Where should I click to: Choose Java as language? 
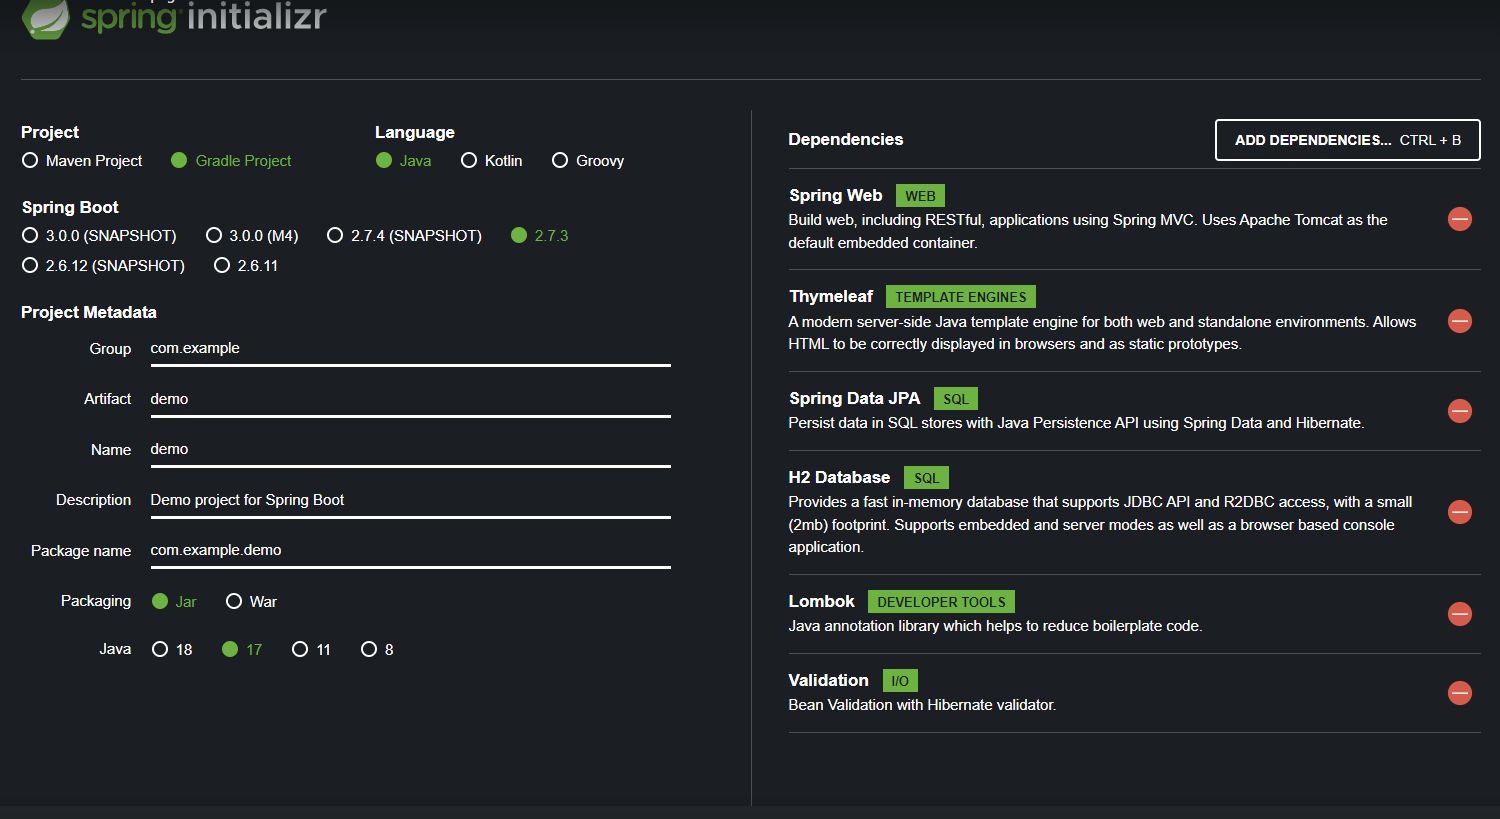pyautogui.click(x=404, y=161)
